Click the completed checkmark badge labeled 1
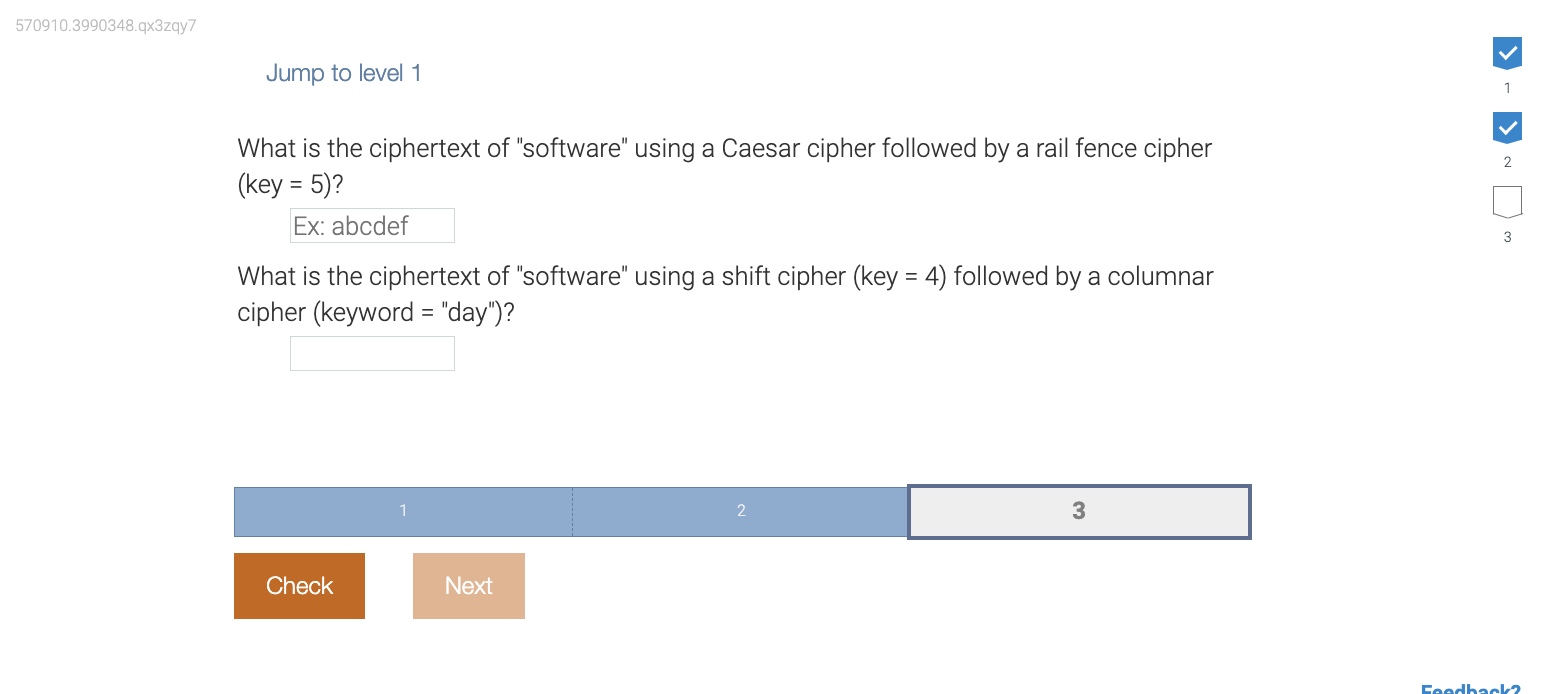The height and width of the screenshot is (694, 1544). click(x=1507, y=53)
